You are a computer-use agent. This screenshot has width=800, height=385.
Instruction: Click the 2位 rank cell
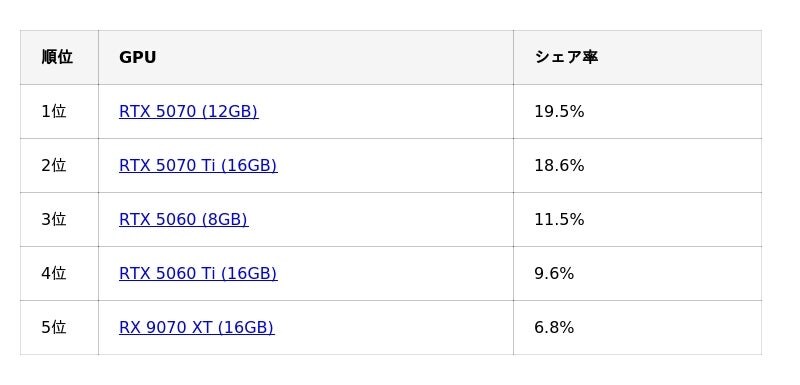click(x=59, y=165)
